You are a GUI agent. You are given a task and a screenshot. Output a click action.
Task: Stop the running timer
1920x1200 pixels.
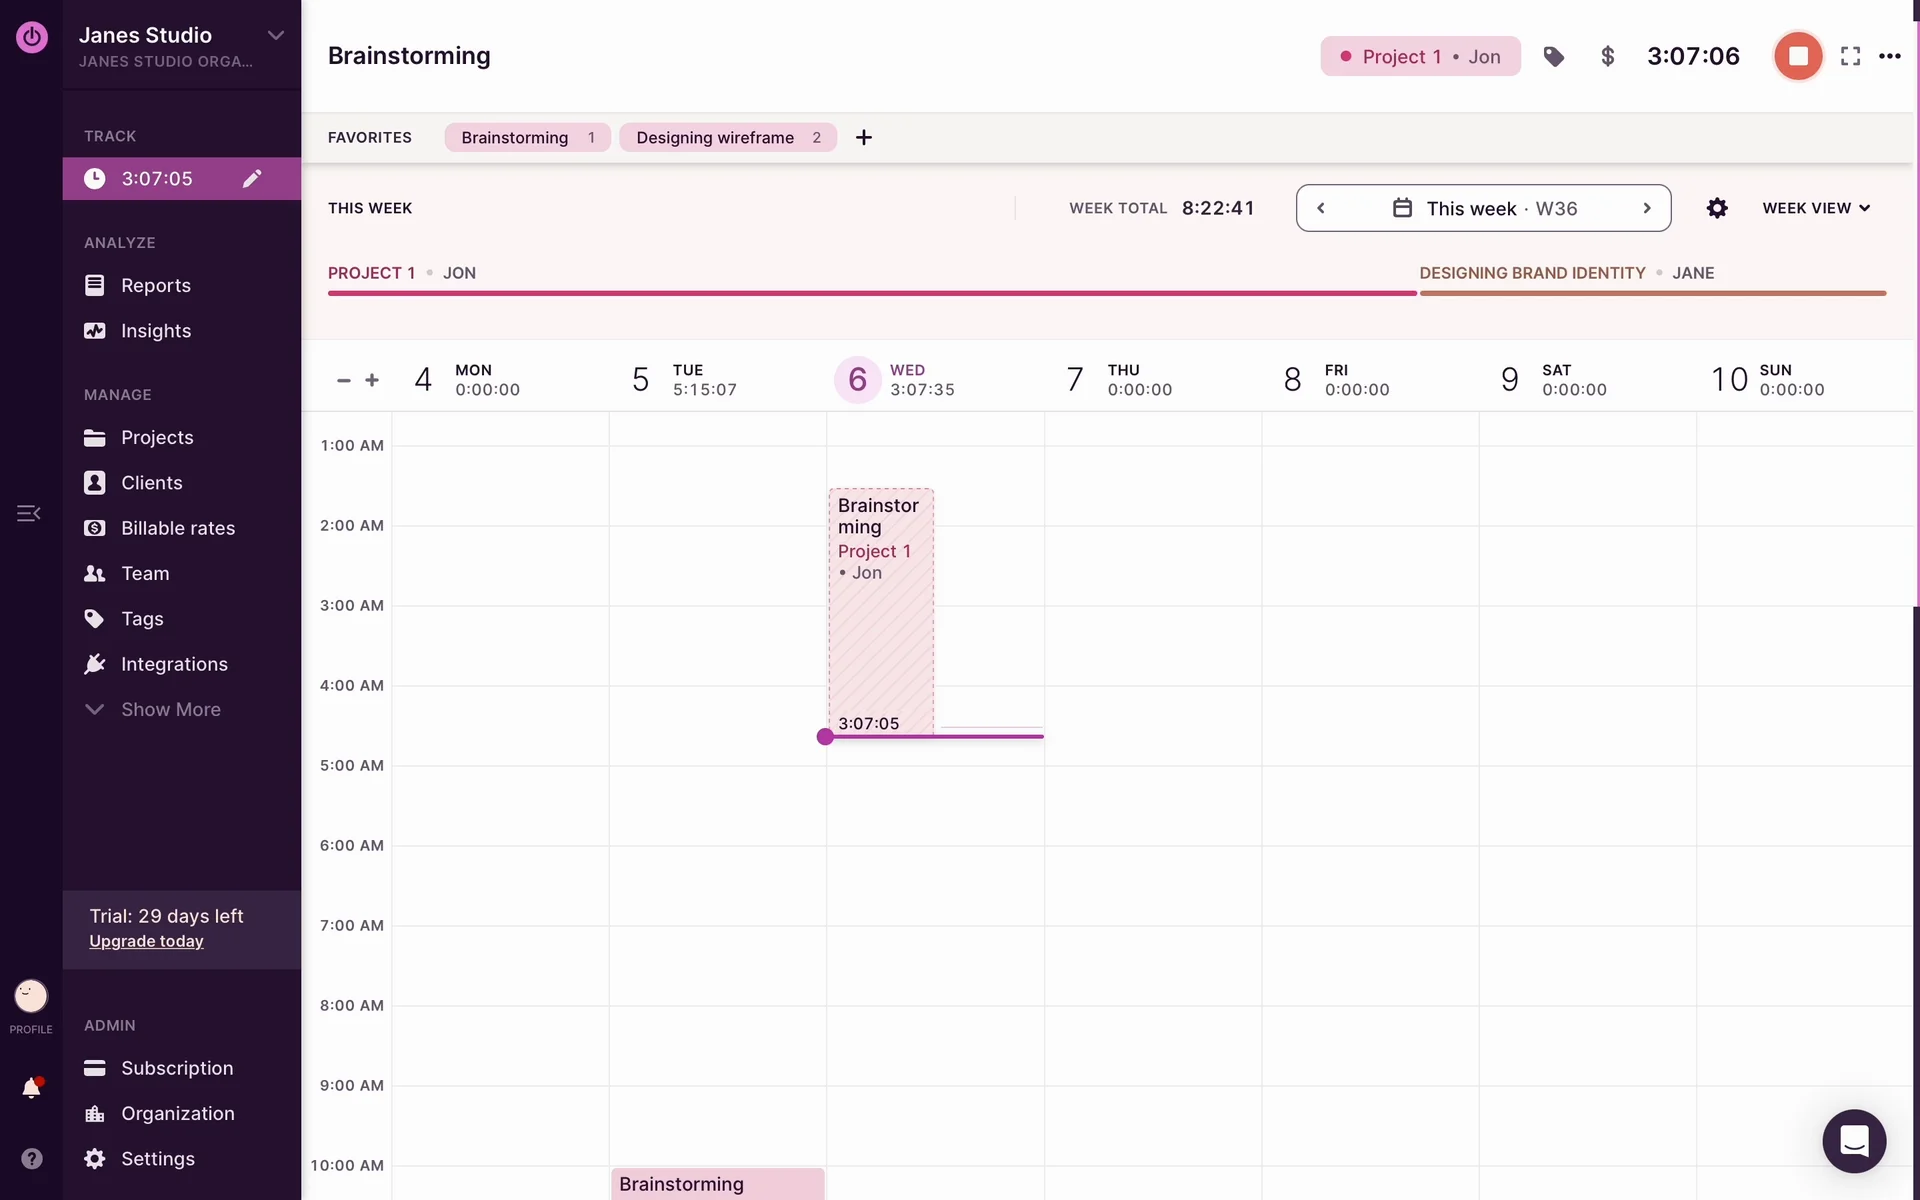click(1797, 56)
